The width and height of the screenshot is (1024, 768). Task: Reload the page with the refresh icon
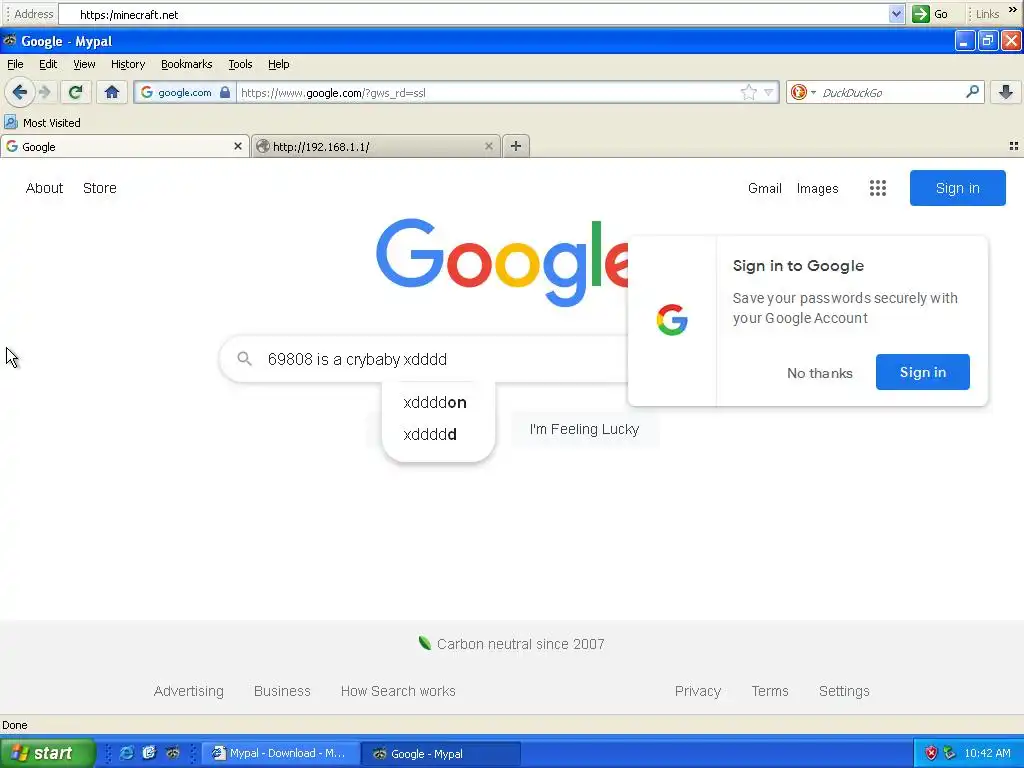click(x=76, y=92)
